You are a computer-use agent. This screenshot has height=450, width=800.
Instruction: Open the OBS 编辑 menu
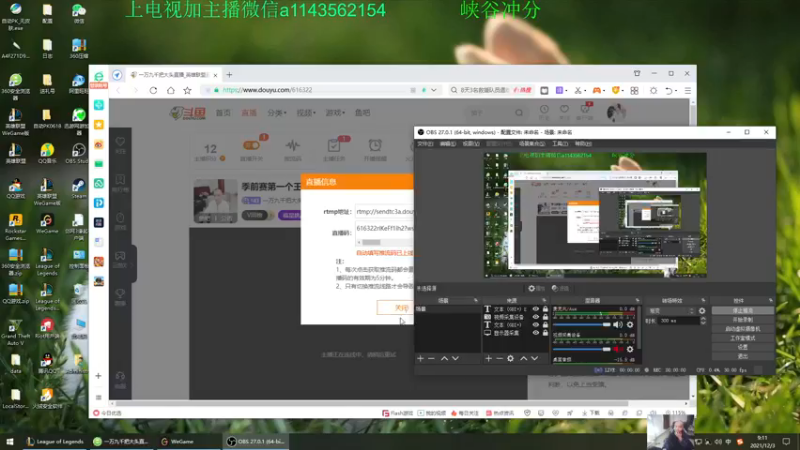[447, 144]
